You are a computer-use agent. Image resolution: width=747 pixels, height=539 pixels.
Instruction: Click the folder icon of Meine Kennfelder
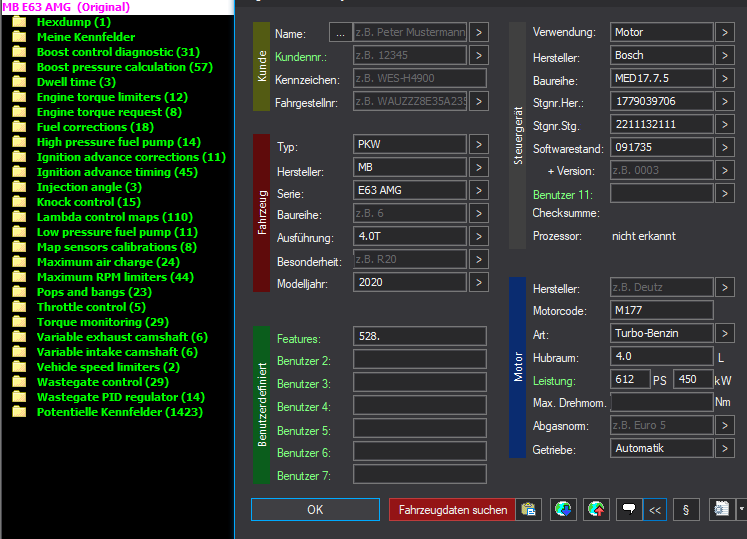click(x=19, y=37)
